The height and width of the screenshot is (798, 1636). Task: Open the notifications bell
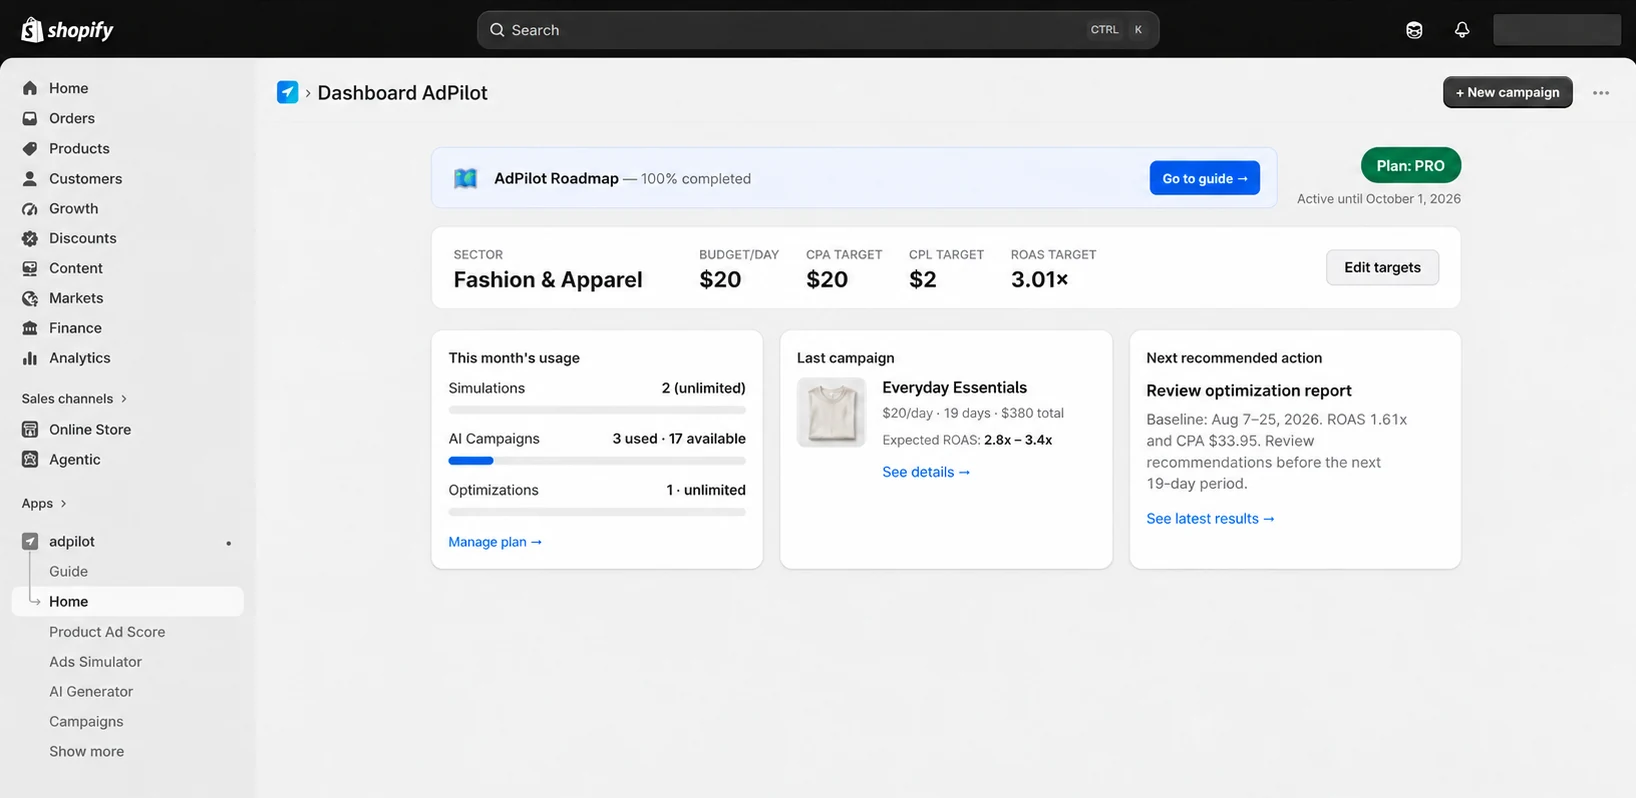tap(1462, 30)
